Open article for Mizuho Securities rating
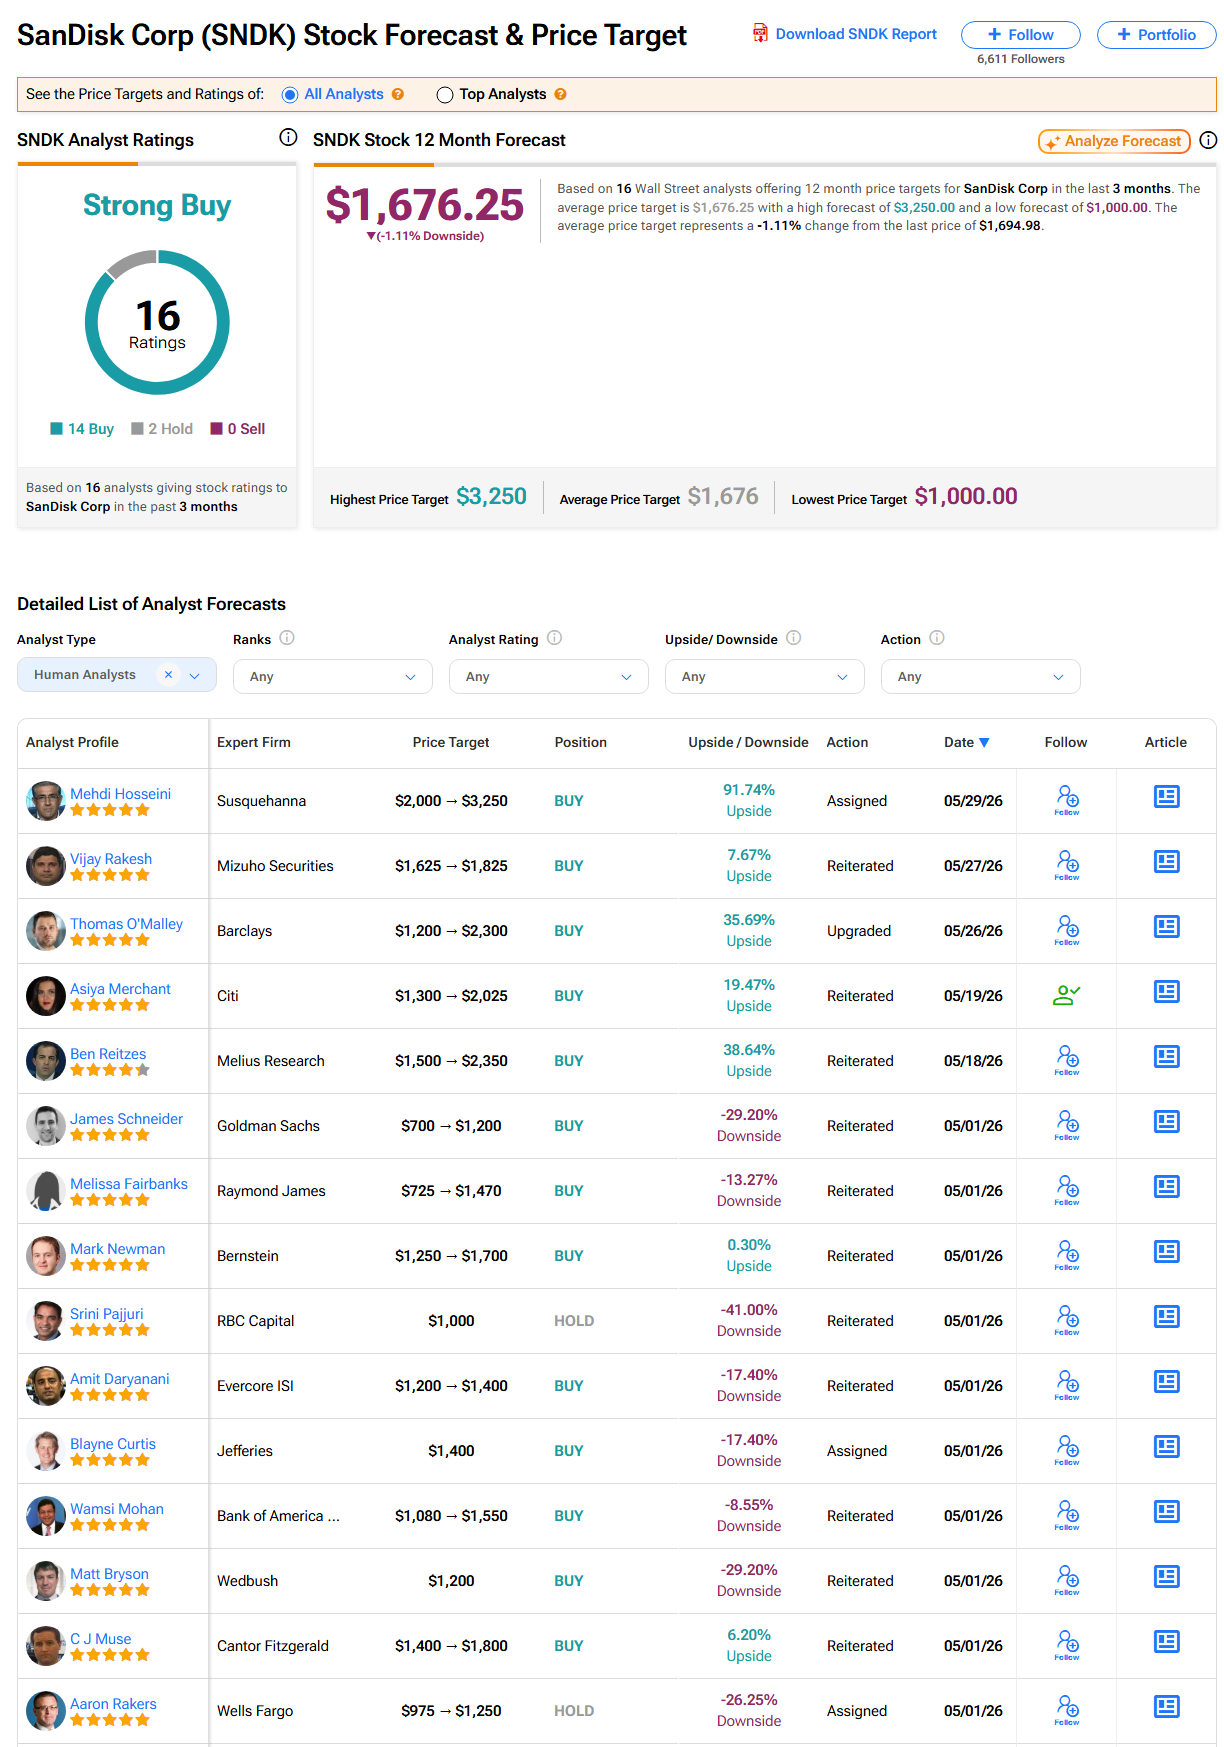Screen dimensions: 1224x1747 click(x=1167, y=862)
